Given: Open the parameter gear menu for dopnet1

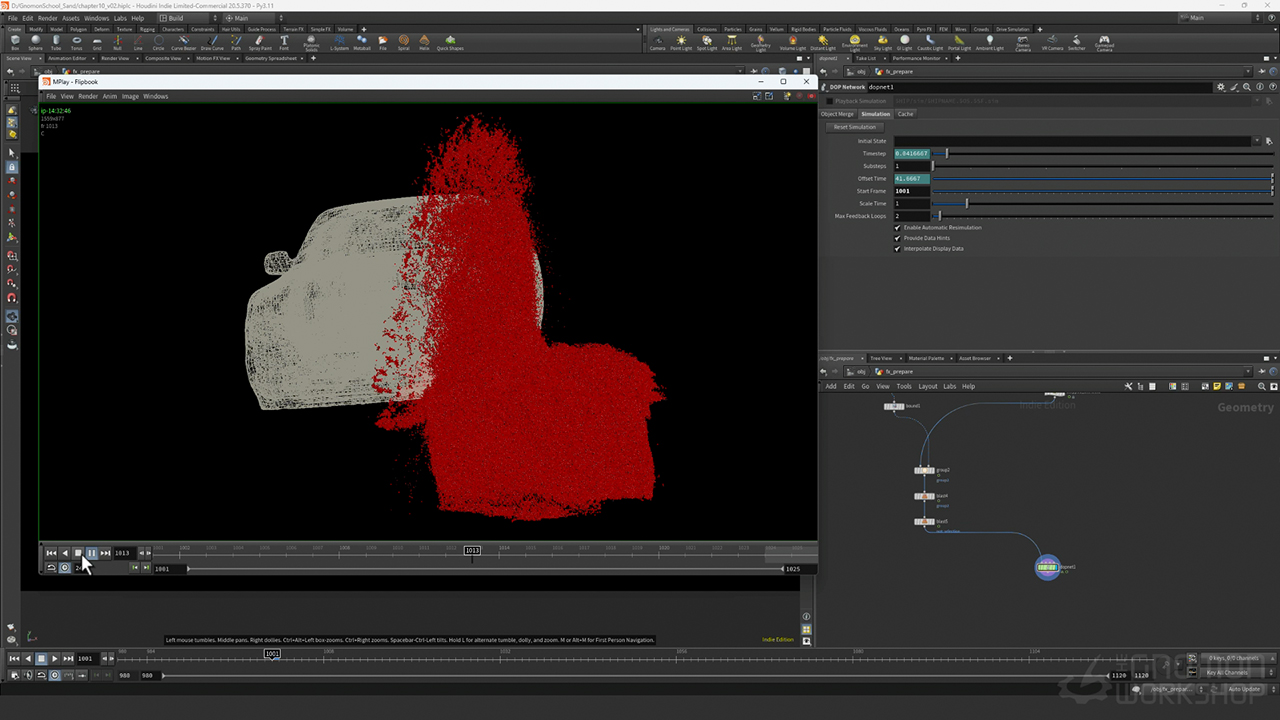Looking at the screenshot, I should point(1220,87).
